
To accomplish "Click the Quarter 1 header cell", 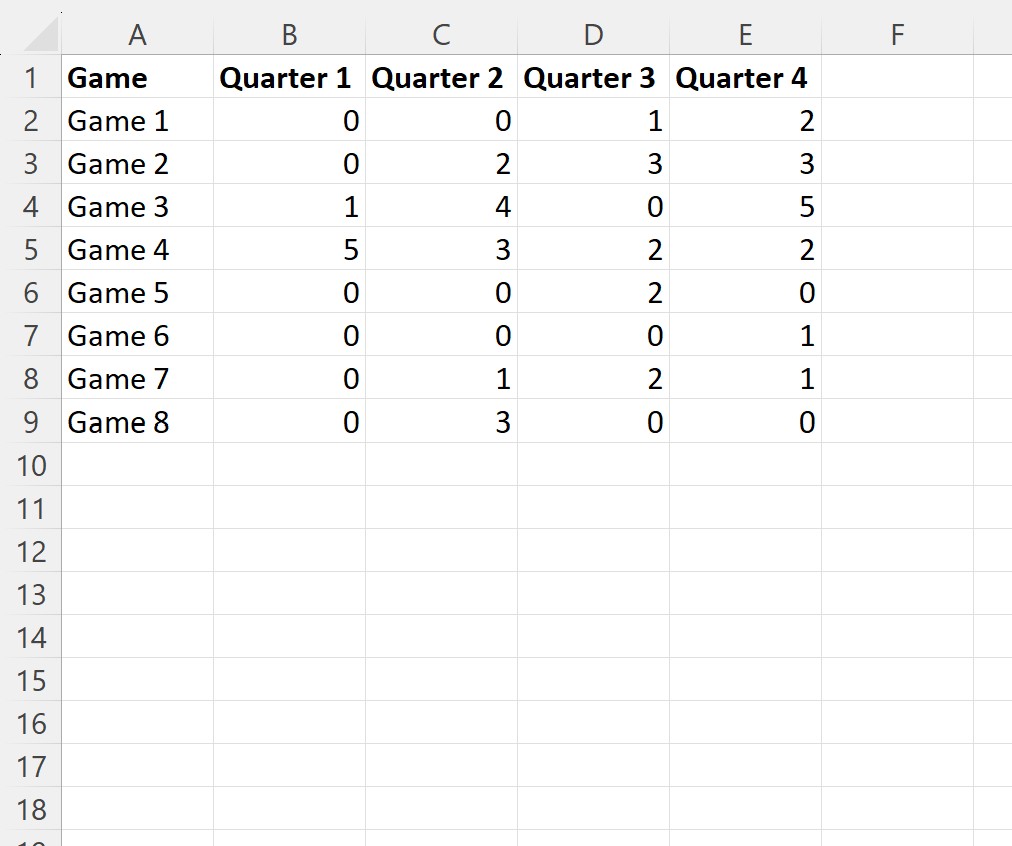I will tap(289, 77).
